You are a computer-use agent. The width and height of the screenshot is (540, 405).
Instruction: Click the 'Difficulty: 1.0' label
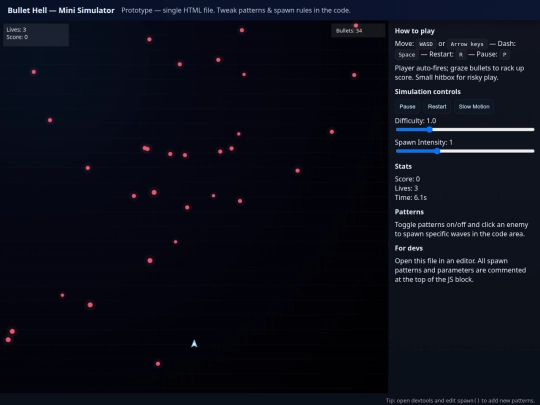pyautogui.click(x=415, y=121)
